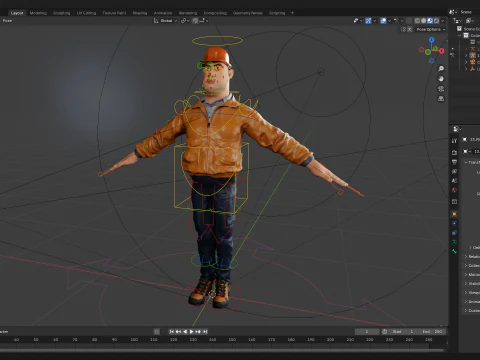Click the blue Z axis on navigation gizmo
Screen dimensions: 480x360
pos(432,40)
